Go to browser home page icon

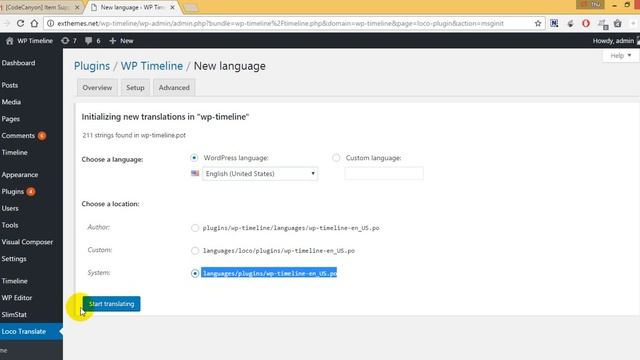[x=34, y=24]
